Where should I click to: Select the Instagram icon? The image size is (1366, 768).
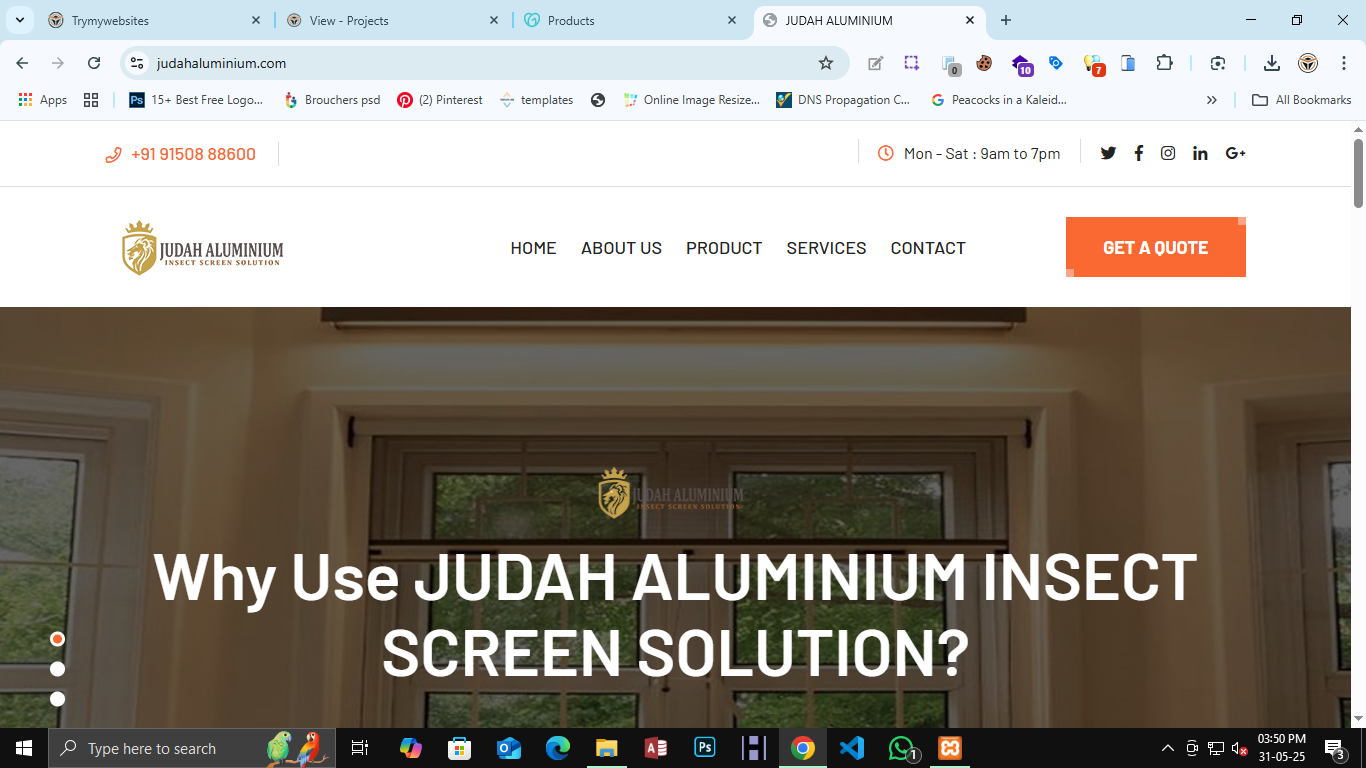pos(1168,153)
